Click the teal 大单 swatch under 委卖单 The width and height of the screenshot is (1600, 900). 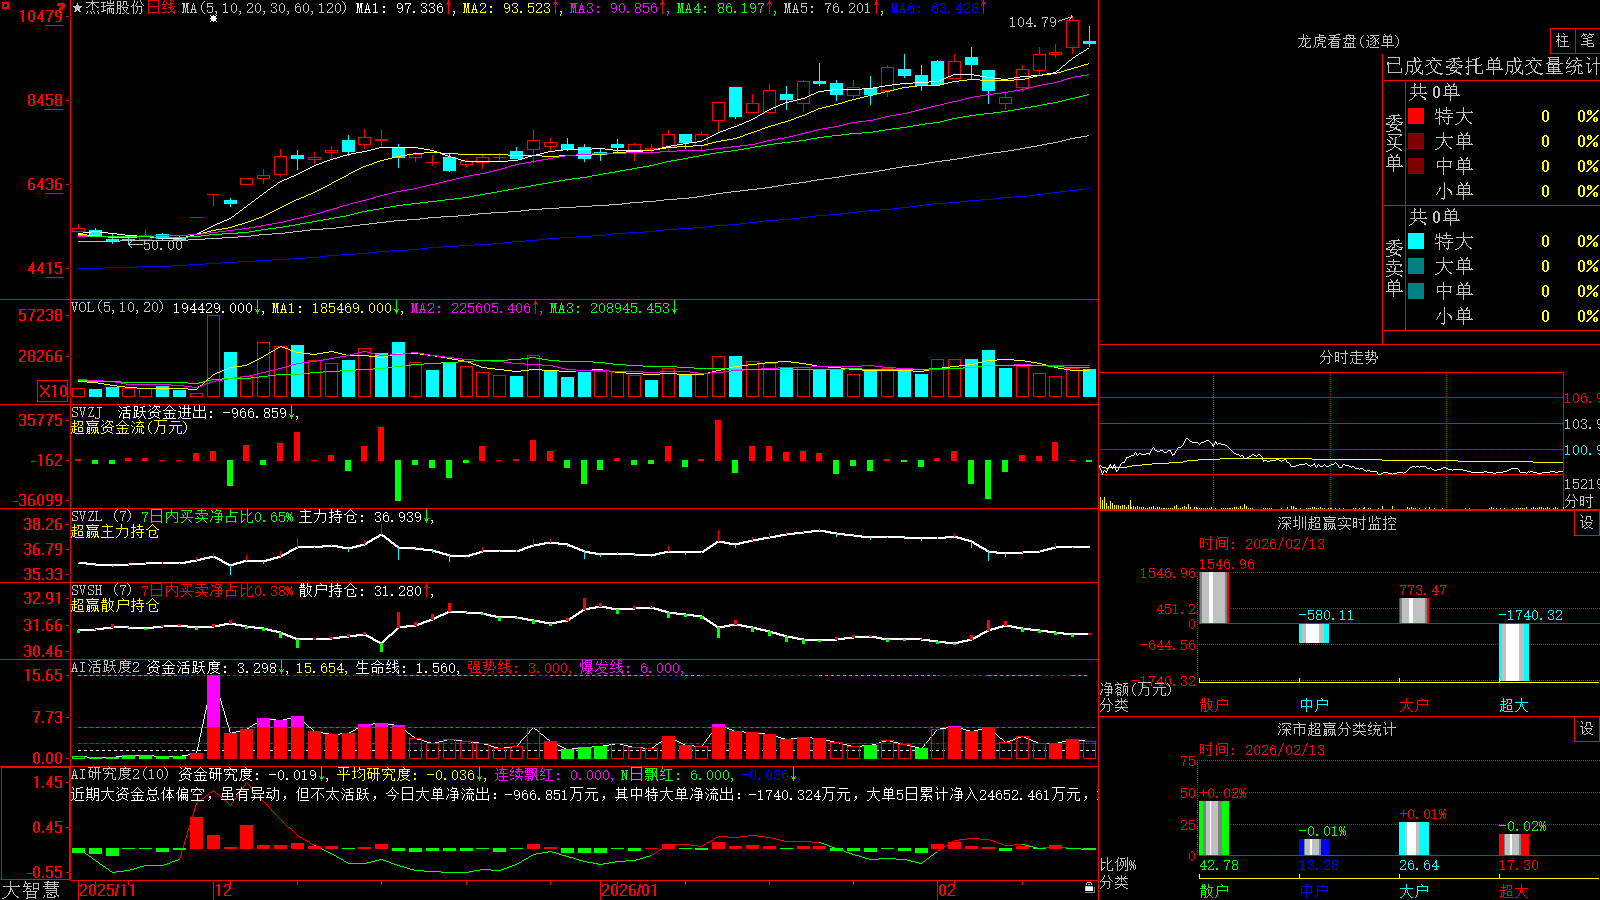1416,266
